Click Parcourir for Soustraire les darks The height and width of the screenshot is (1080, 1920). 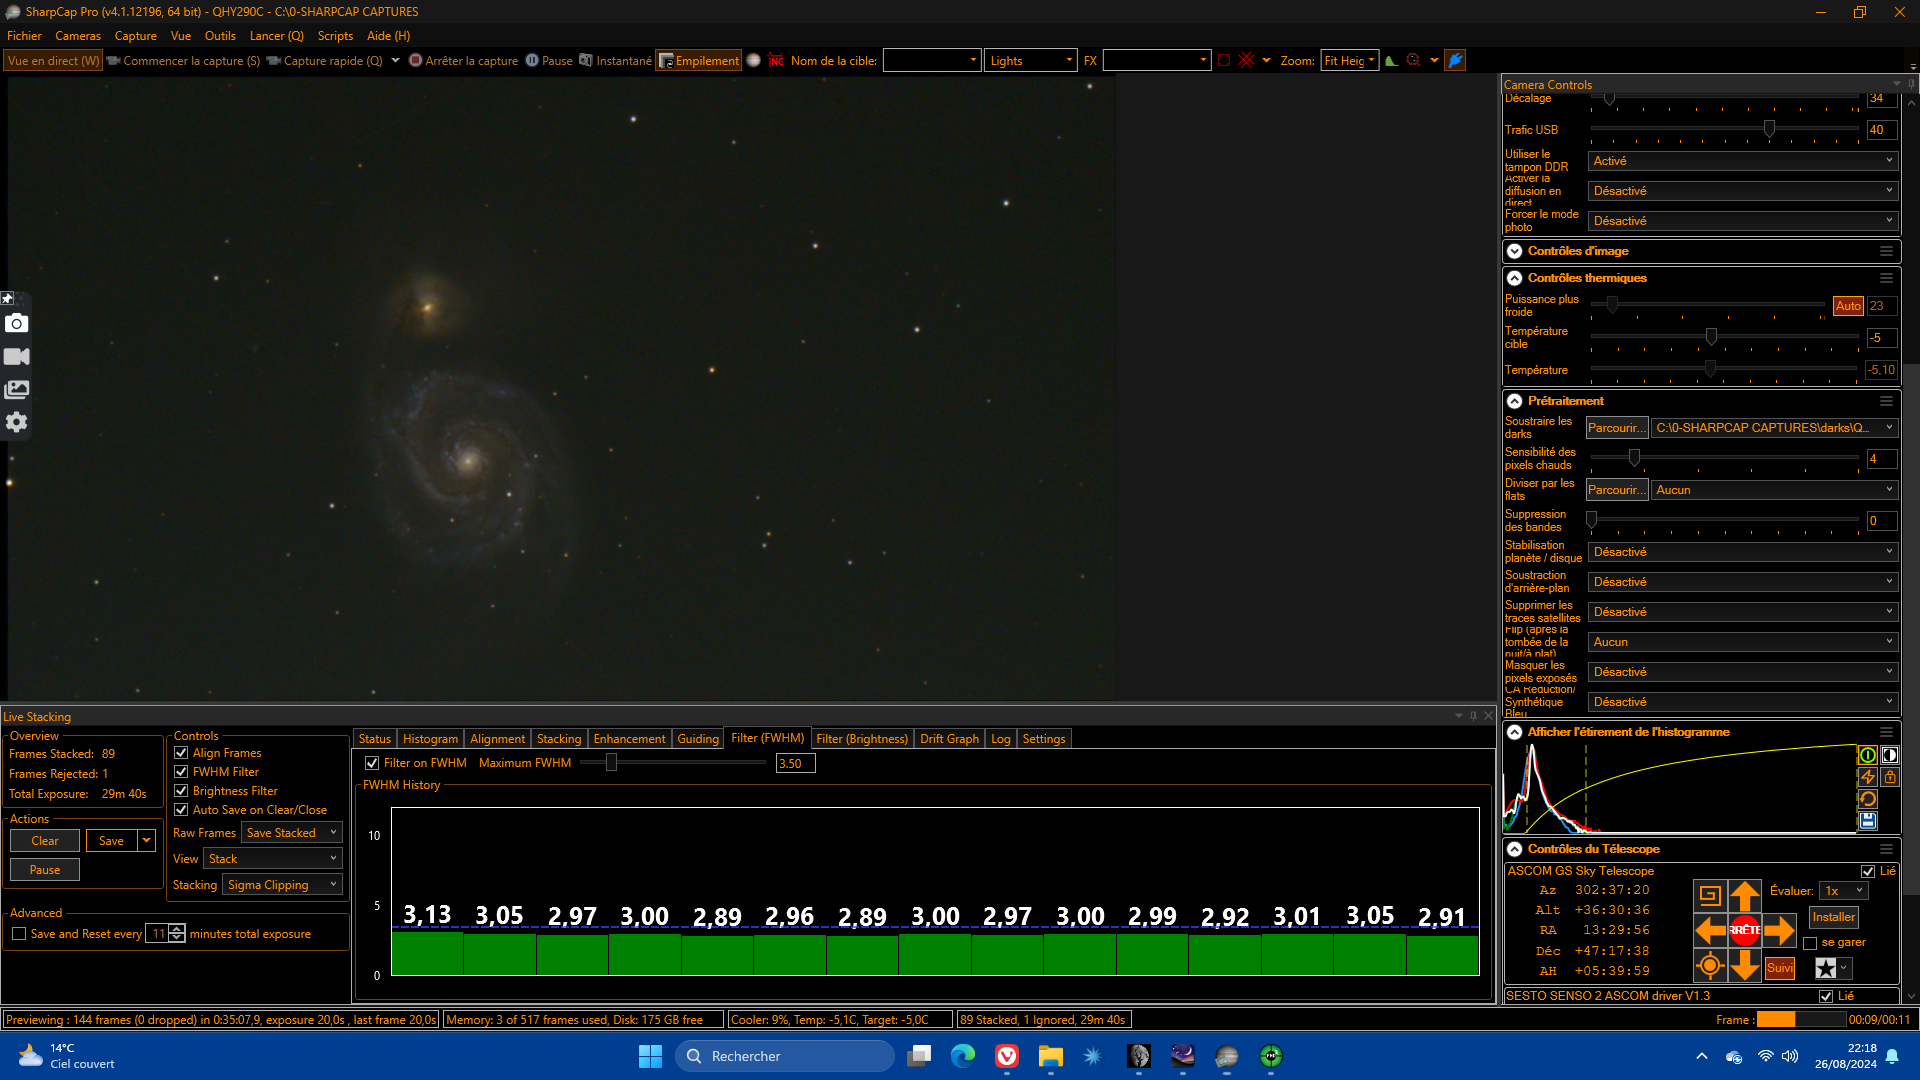click(1617, 428)
